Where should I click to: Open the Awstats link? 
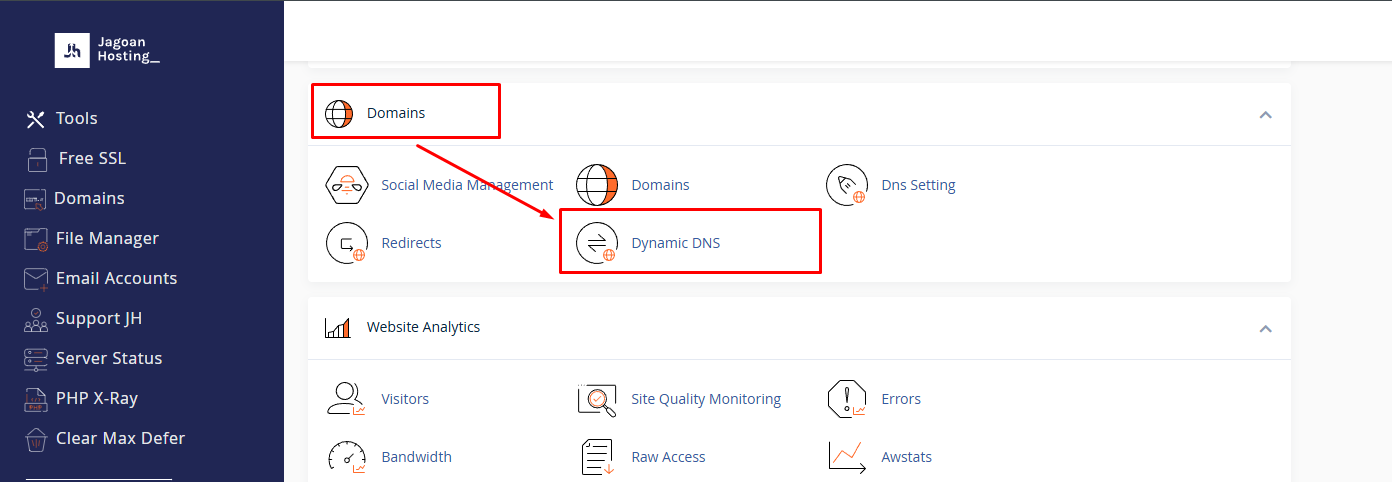906,457
